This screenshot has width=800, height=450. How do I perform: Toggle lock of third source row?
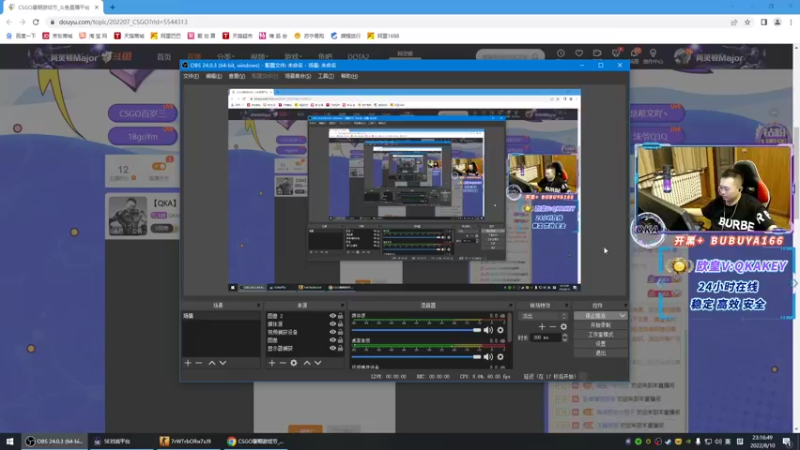point(340,332)
